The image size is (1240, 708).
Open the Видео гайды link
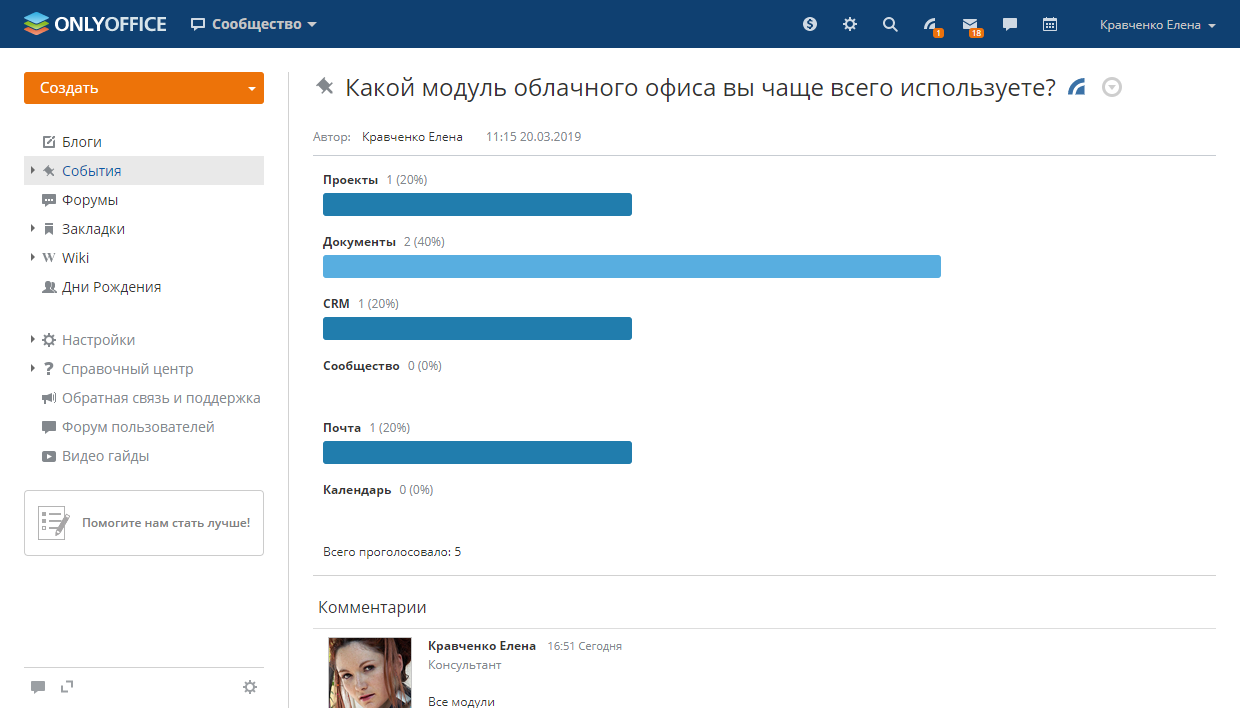tap(105, 456)
